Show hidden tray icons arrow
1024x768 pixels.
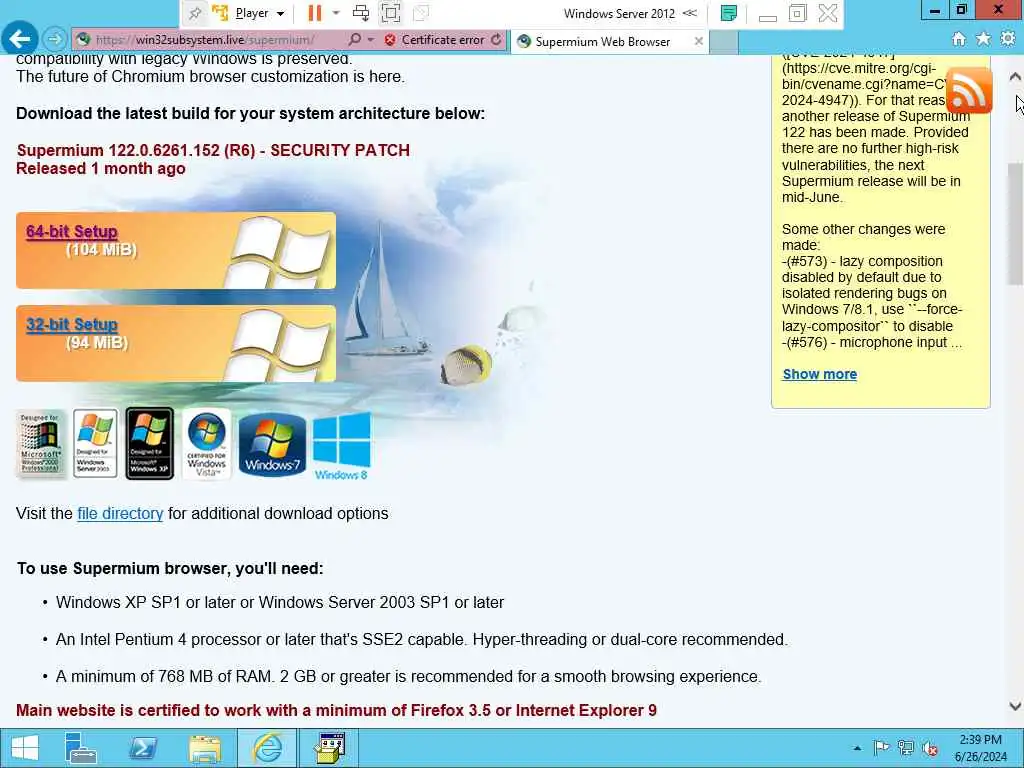tap(857, 748)
